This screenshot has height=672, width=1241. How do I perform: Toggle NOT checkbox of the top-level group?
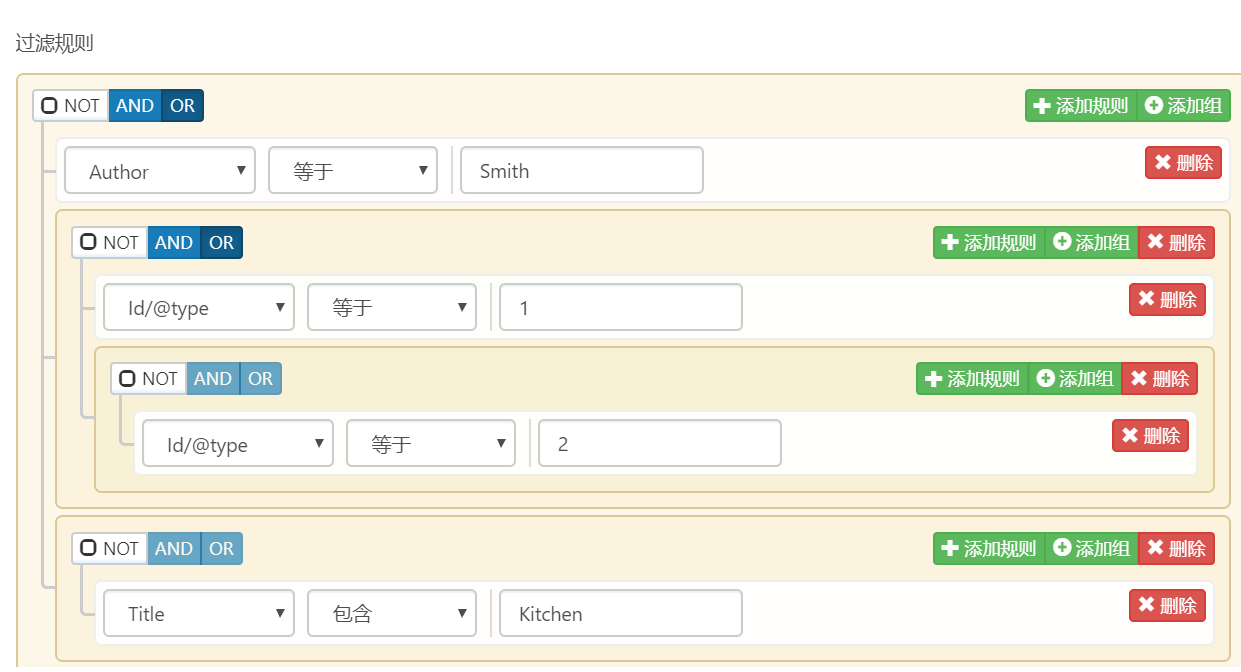pyautogui.click(x=50, y=106)
